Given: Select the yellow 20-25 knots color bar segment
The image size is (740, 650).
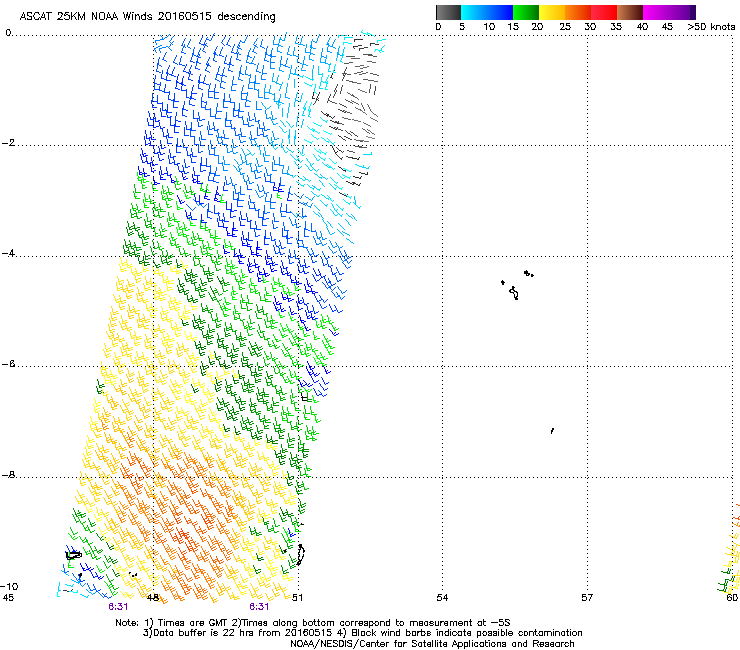Looking at the screenshot, I should 552,12.
